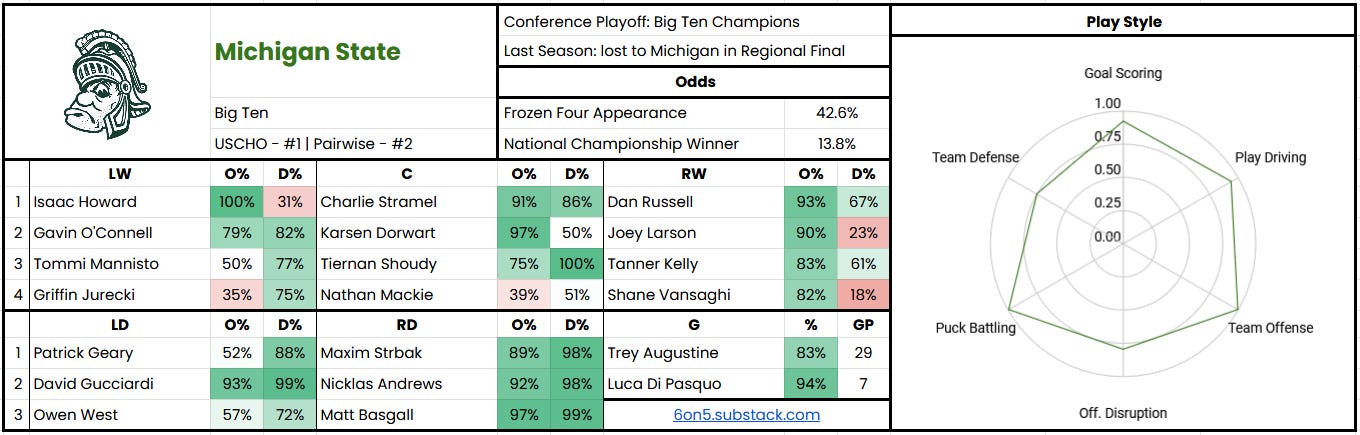1360x435 pixels.
Task: Click the Team Offense radar label
Action: [1270, 328]
